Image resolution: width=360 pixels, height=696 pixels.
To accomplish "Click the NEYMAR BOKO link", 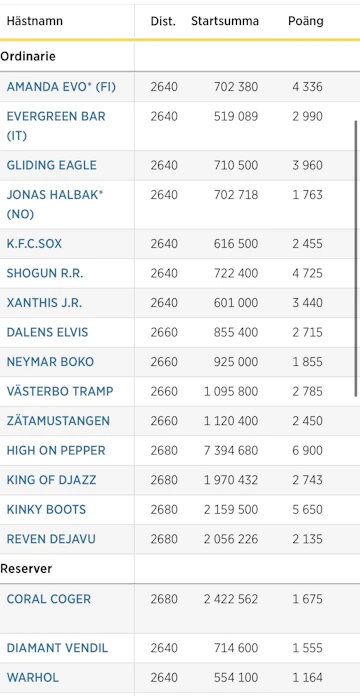I will point(50,362).
